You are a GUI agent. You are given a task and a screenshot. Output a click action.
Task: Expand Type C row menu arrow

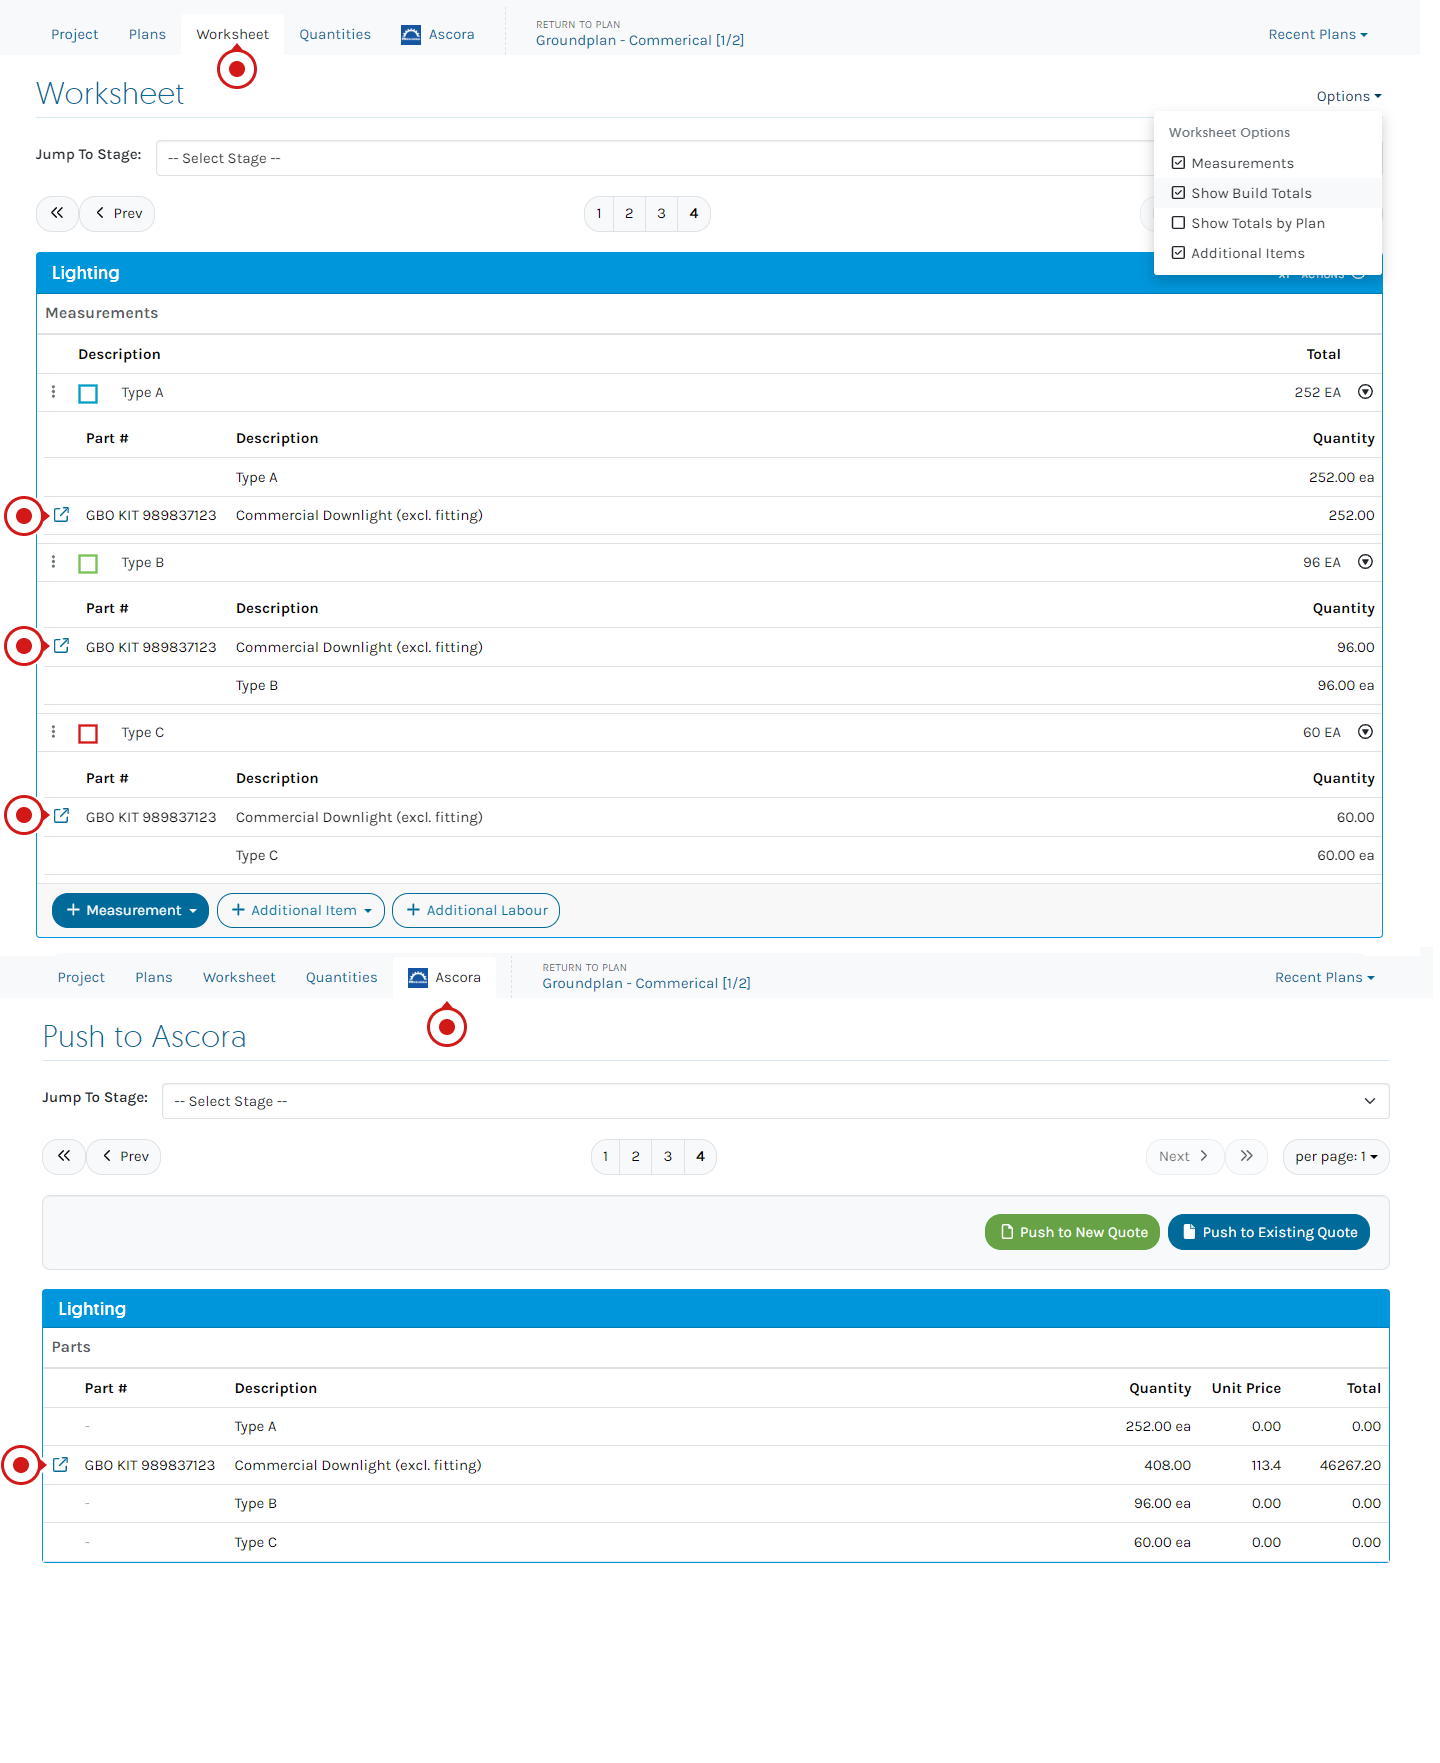coord(1365,732)
